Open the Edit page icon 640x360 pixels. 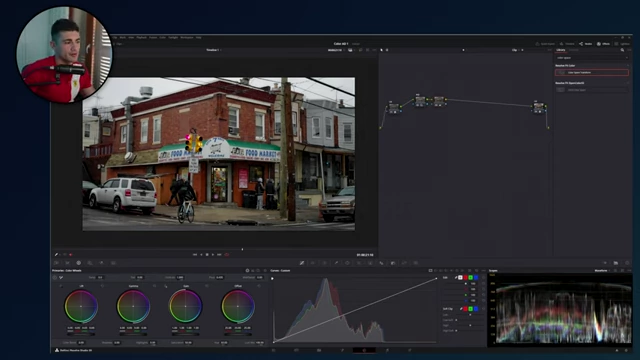319,350
